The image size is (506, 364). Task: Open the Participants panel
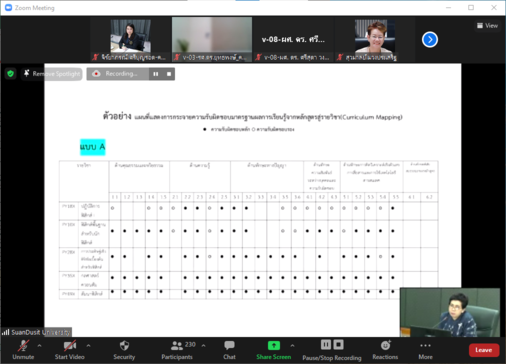[x=177, y=346]
